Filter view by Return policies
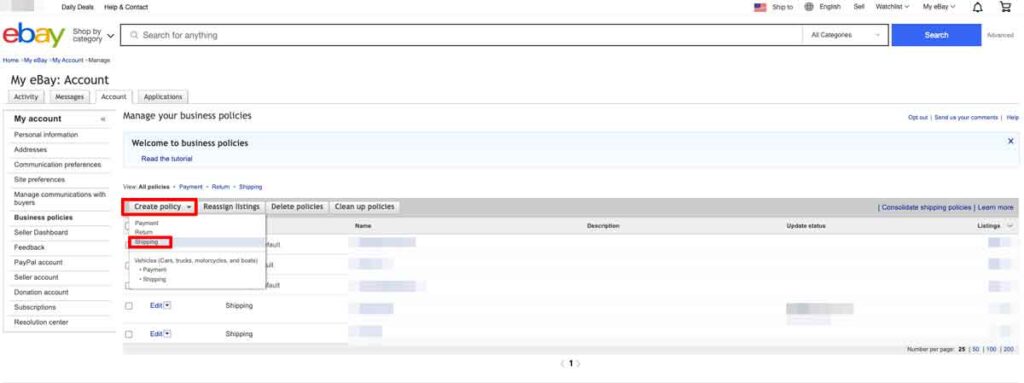Viewport: 1024px width, 383px height. coord(221,187)
